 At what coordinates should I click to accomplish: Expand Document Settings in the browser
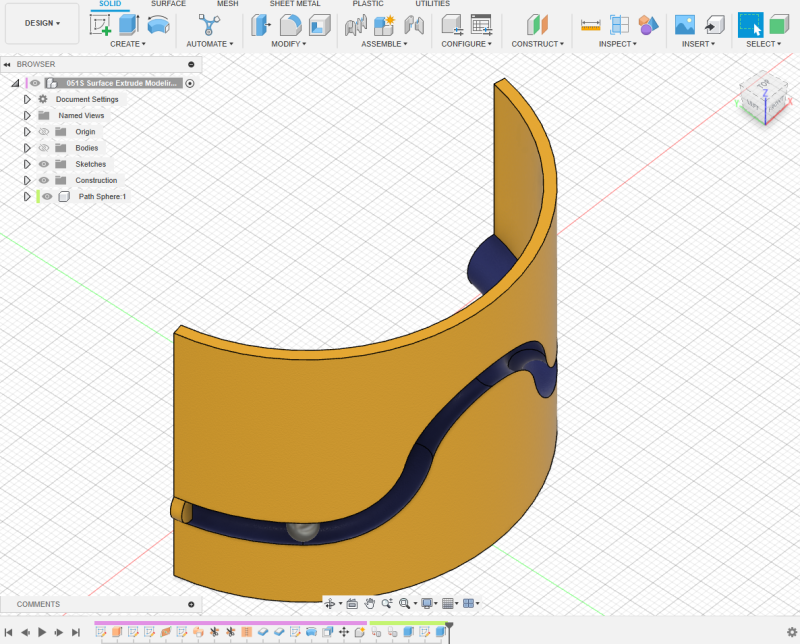tap(27, 99)
